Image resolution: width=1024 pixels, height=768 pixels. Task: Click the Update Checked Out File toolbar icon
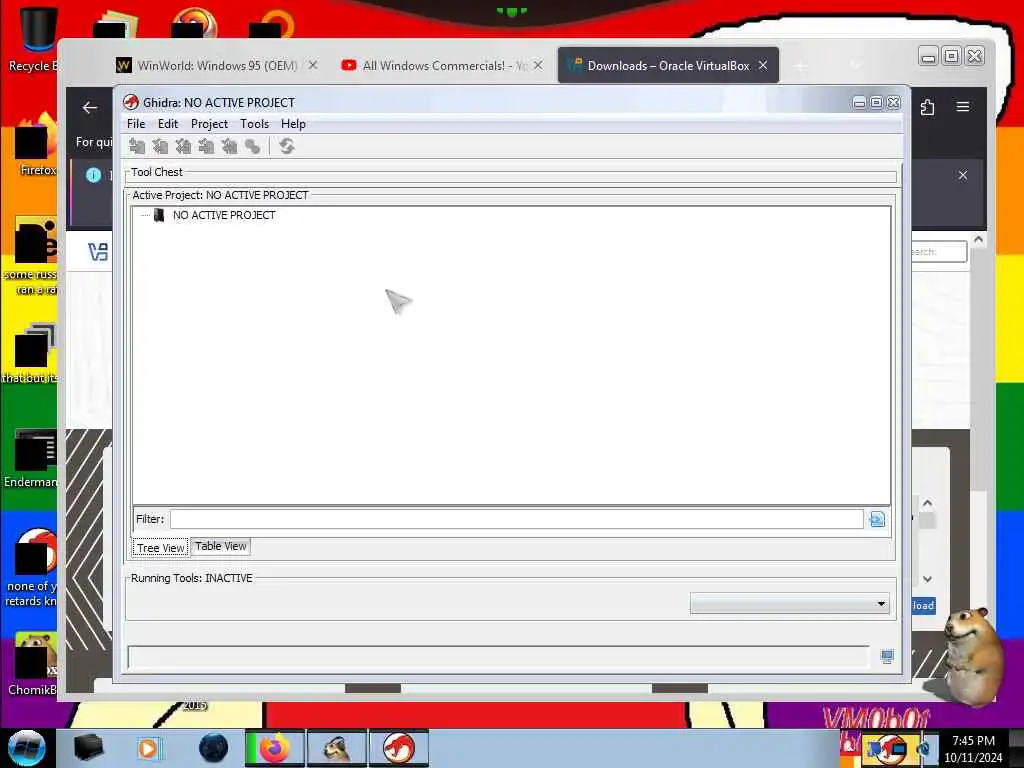coord(184,146)
